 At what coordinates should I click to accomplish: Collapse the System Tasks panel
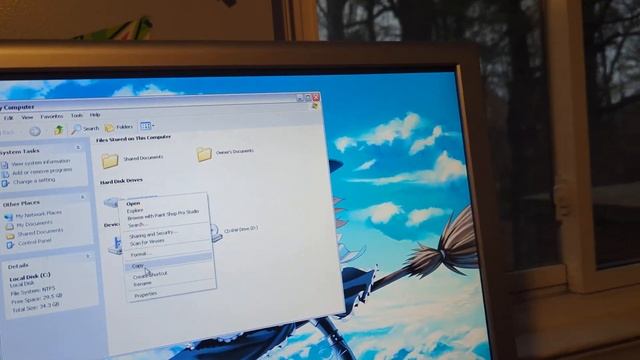(x=78, y=147)
